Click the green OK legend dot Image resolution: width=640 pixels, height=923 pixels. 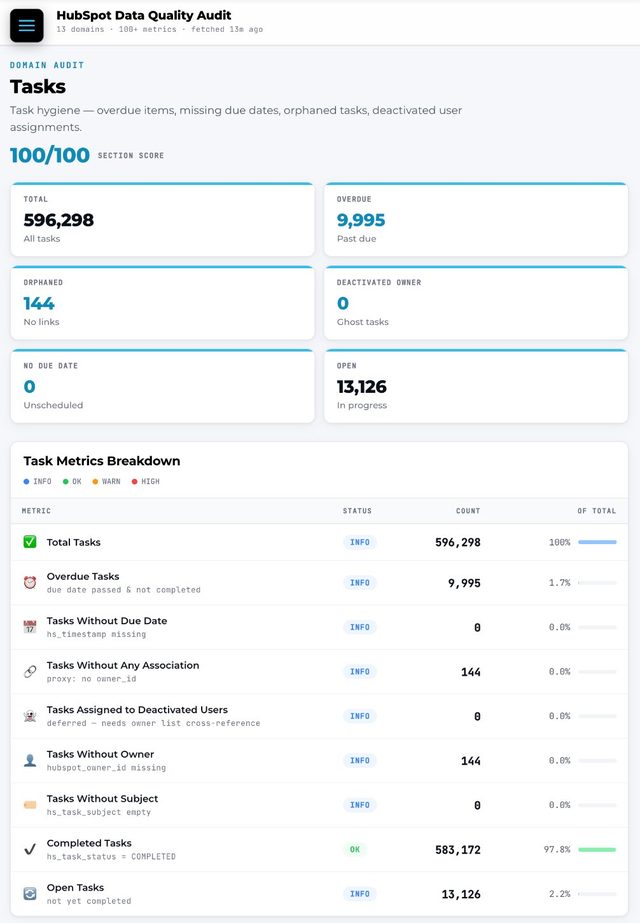[66, 482]
